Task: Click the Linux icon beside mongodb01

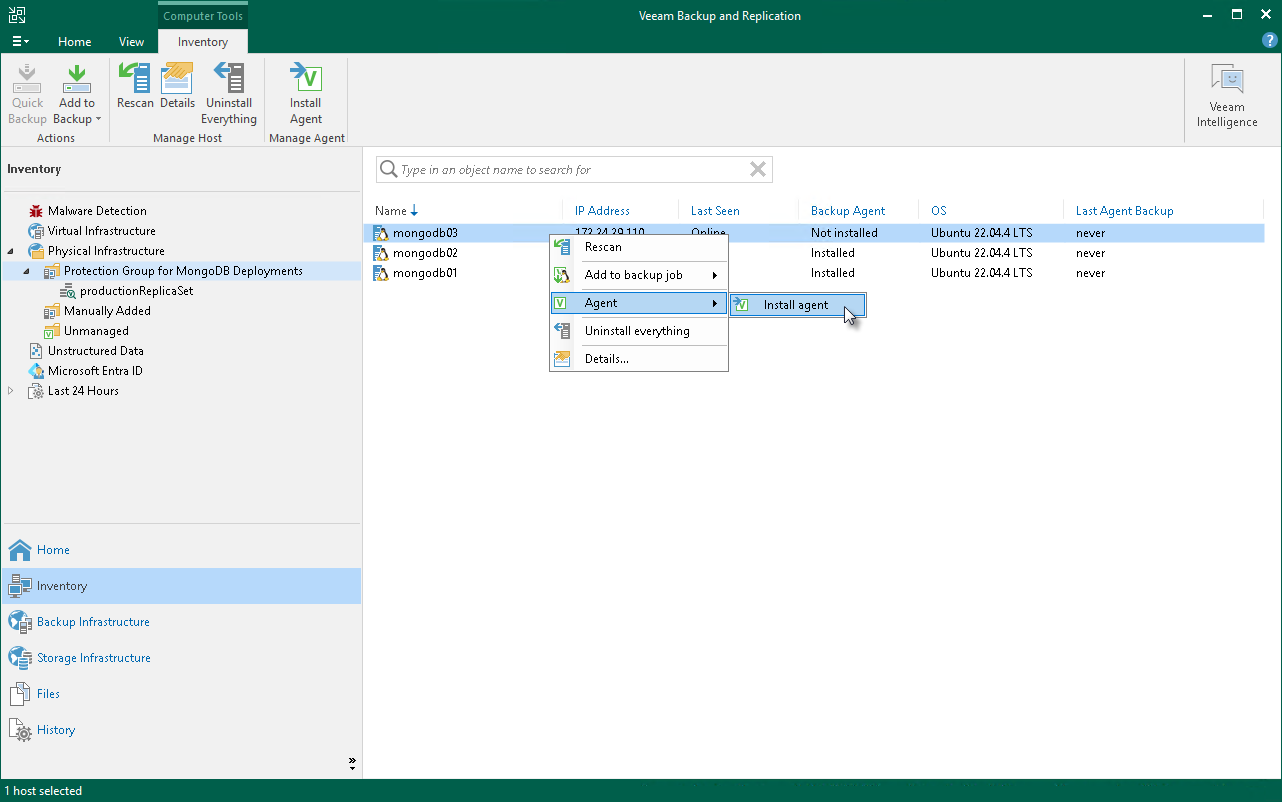Action: 380,273
